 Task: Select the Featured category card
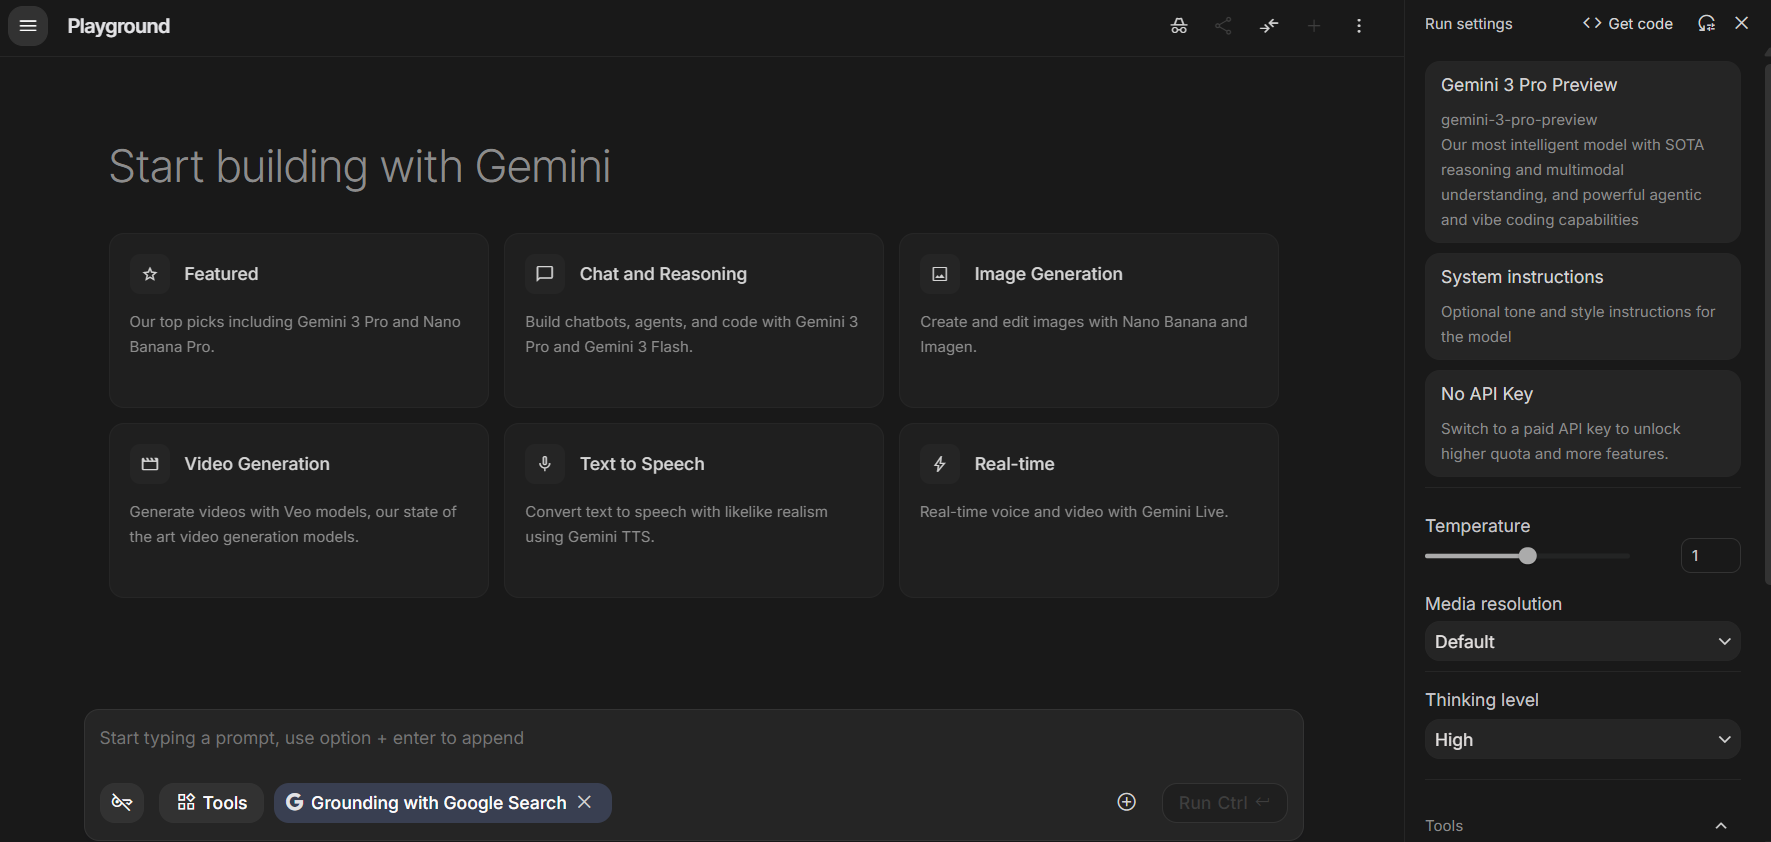pyautogui.click(x=298, y=320)
